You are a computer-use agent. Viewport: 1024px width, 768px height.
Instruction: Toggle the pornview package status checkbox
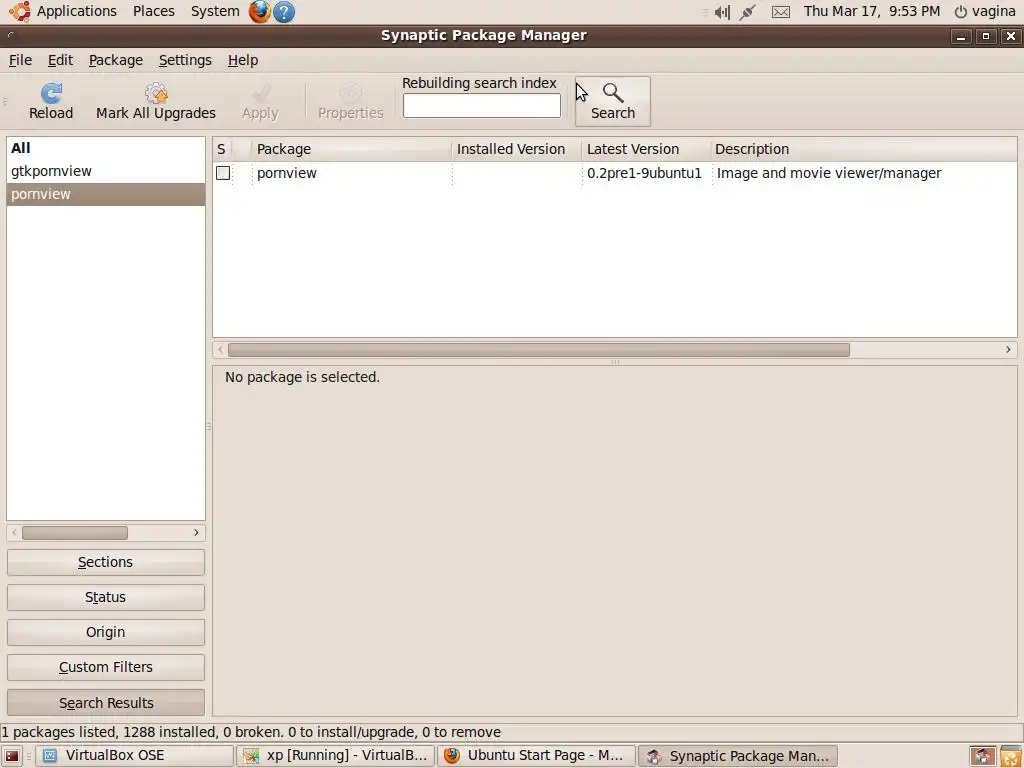coord(223,173)
